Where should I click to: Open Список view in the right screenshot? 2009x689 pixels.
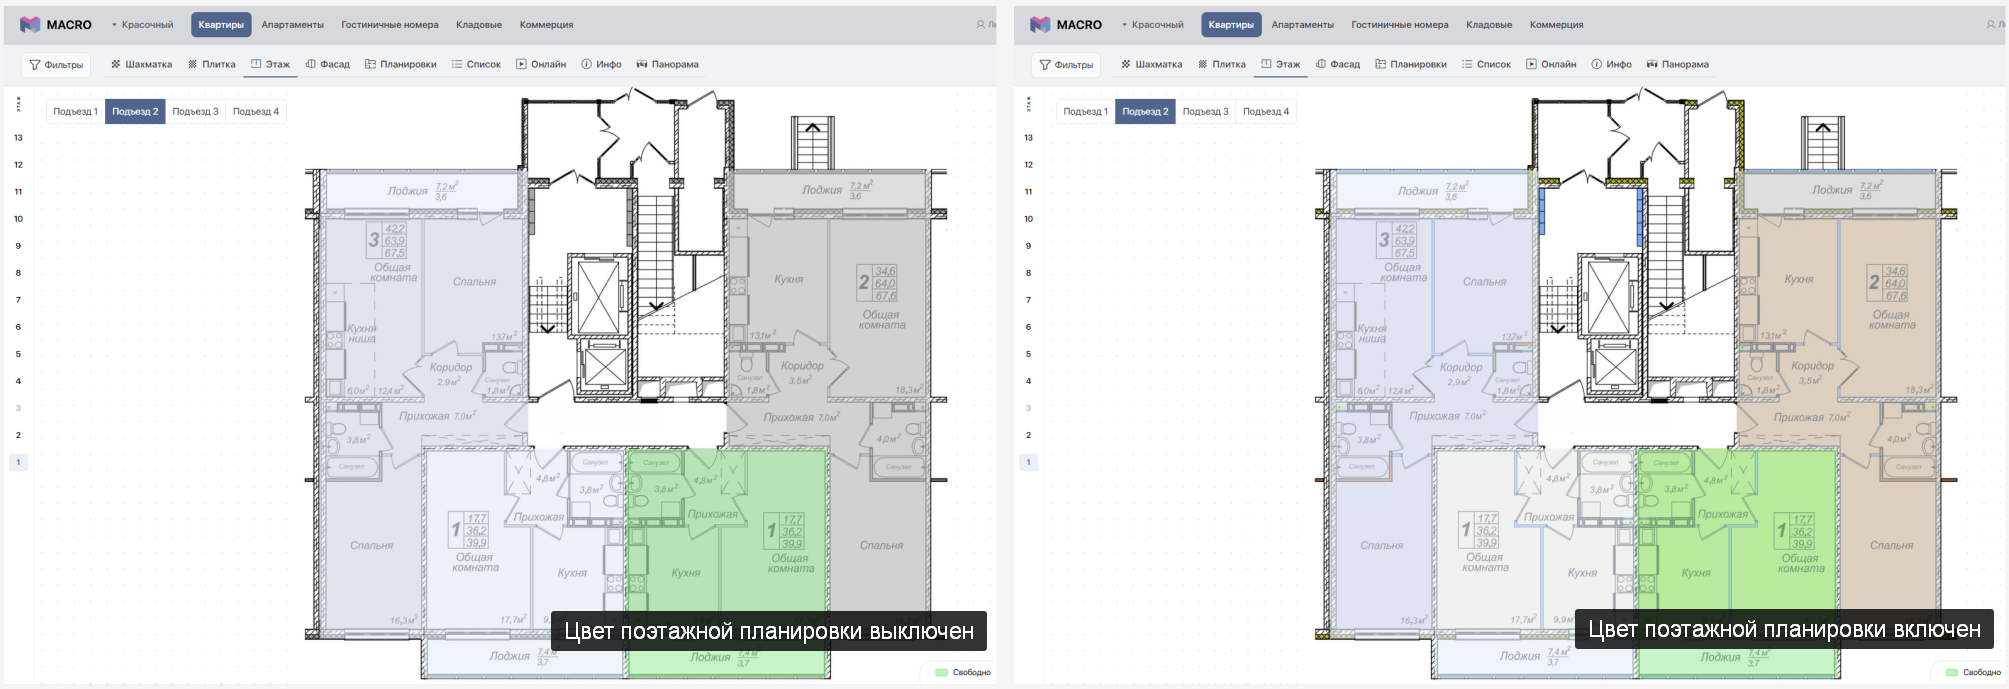click(1486, 64)
